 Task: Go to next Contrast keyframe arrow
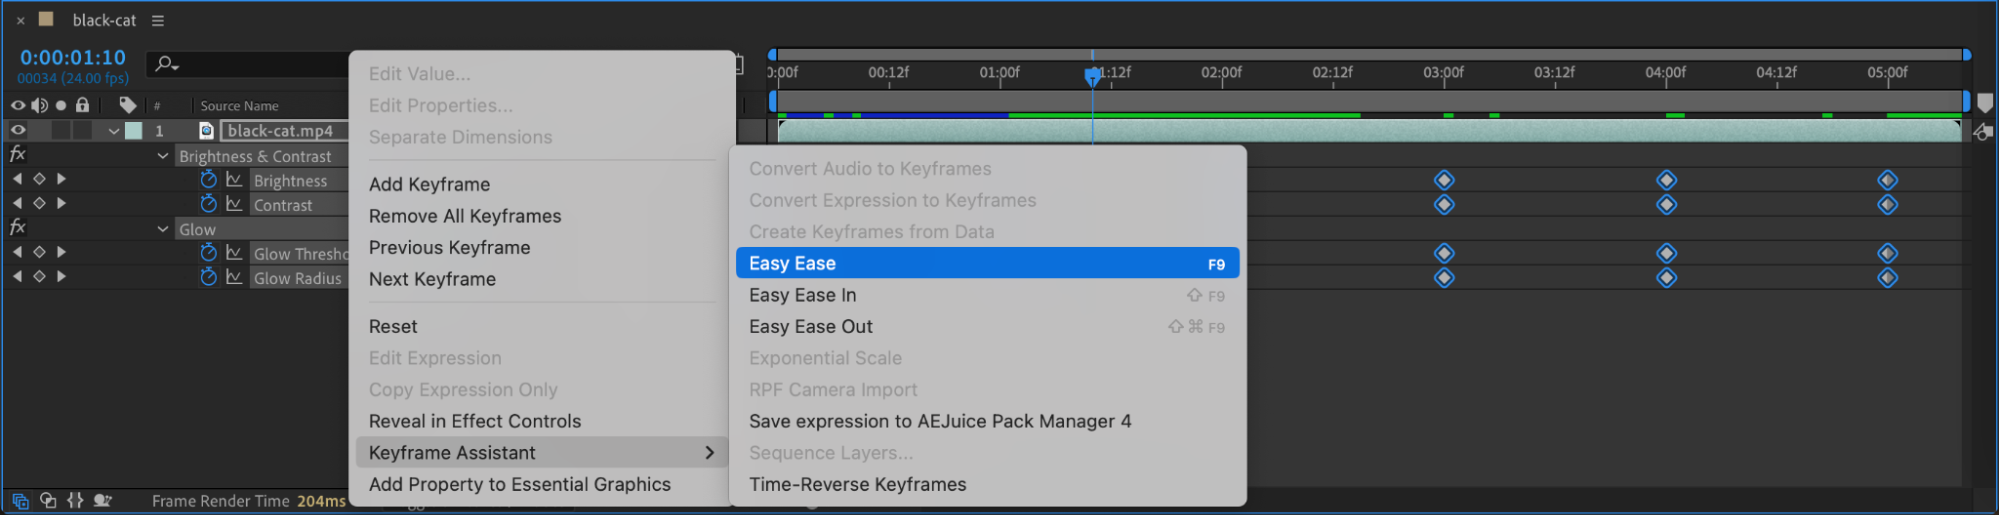61,203
